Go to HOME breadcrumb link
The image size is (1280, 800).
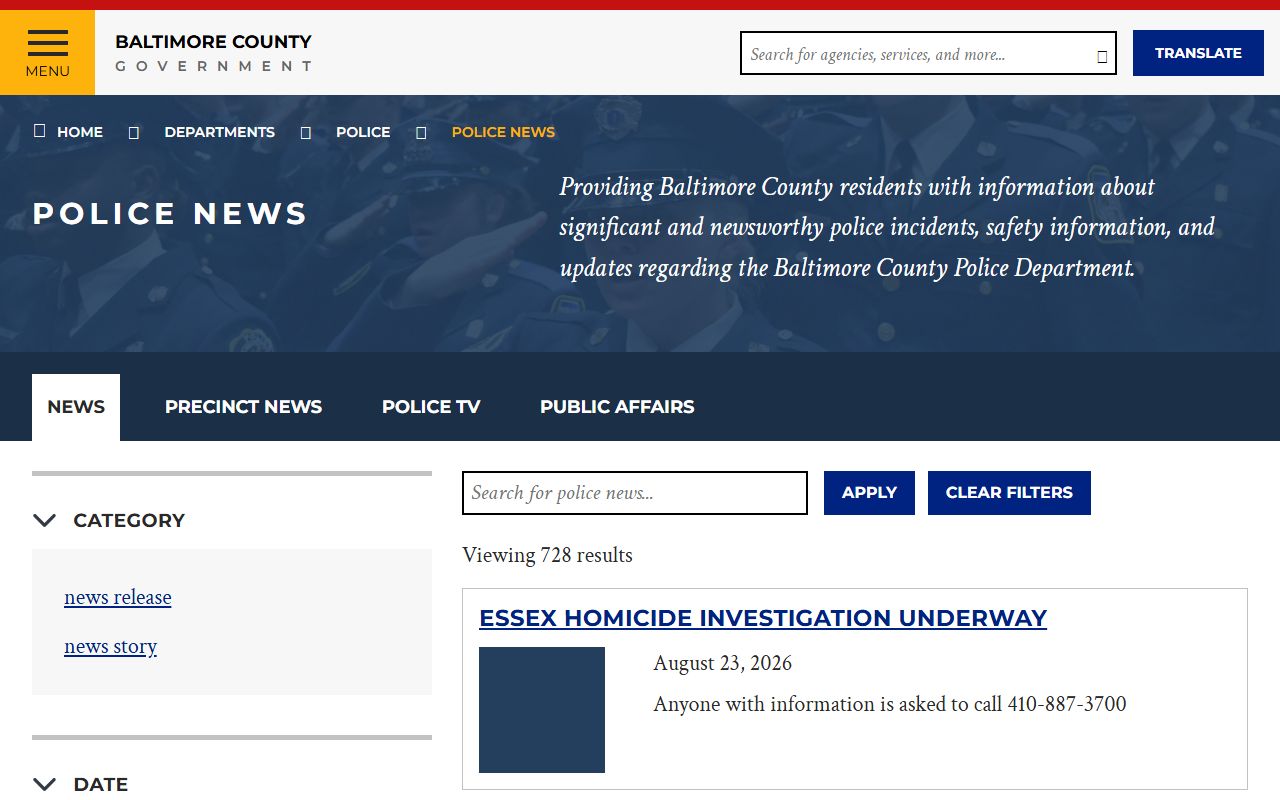click(x=80, y=132)
